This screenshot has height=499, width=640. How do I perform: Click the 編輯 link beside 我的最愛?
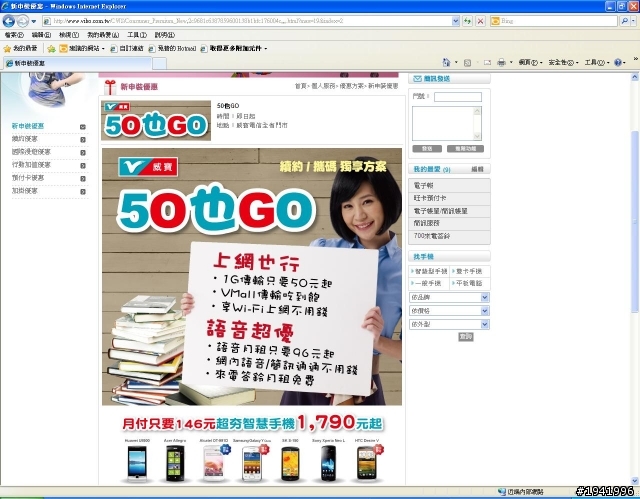click(477, 169)
